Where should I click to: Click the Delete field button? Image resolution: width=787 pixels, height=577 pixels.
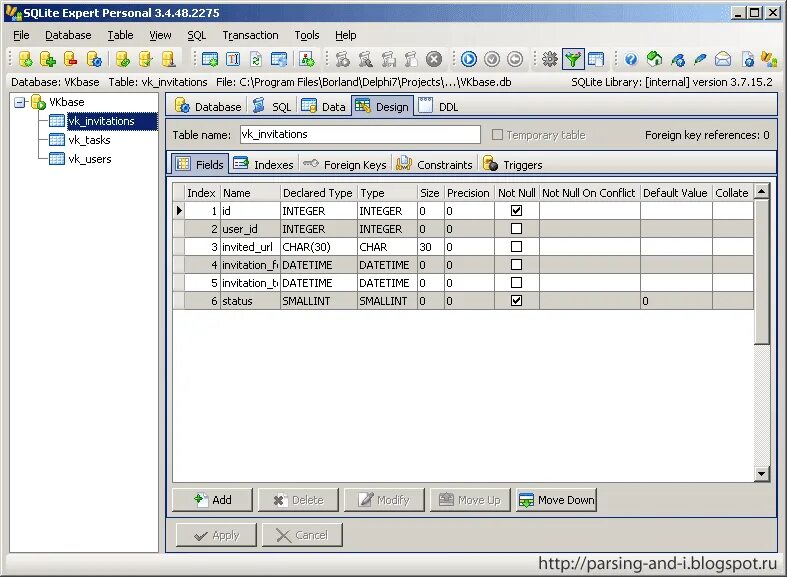point(298,500)
